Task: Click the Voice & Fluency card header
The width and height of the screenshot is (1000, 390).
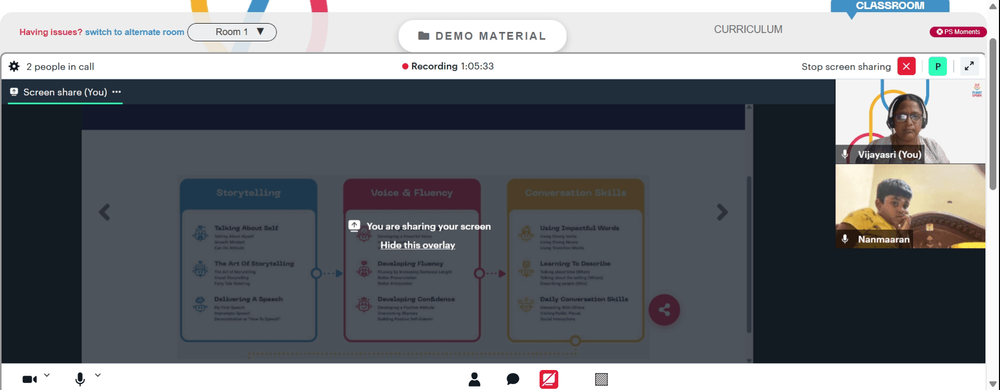Action: 412,192
